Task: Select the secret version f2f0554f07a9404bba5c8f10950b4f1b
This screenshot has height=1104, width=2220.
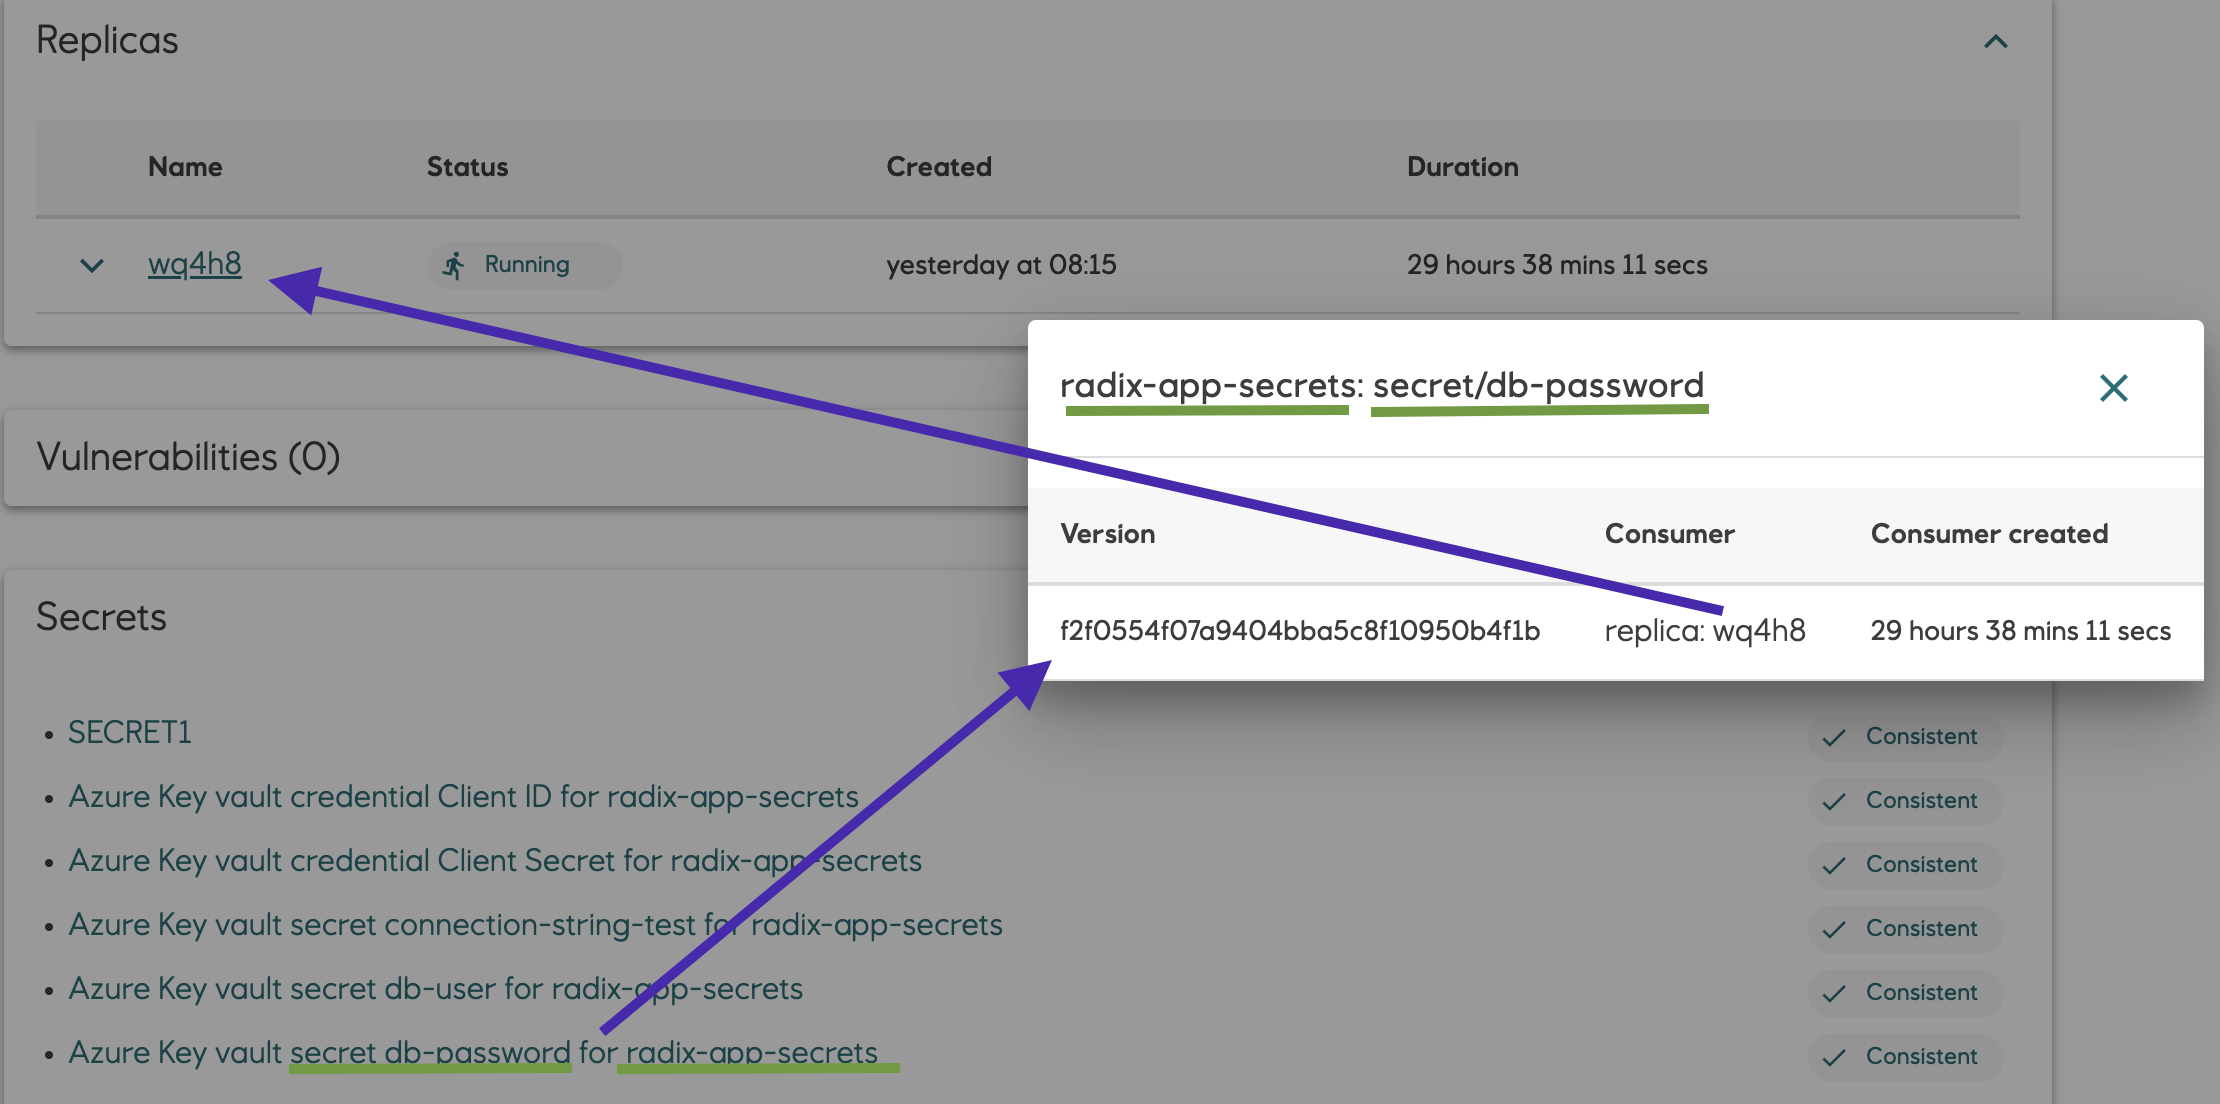Action: pyautogui.click(x=1301, y=630)
